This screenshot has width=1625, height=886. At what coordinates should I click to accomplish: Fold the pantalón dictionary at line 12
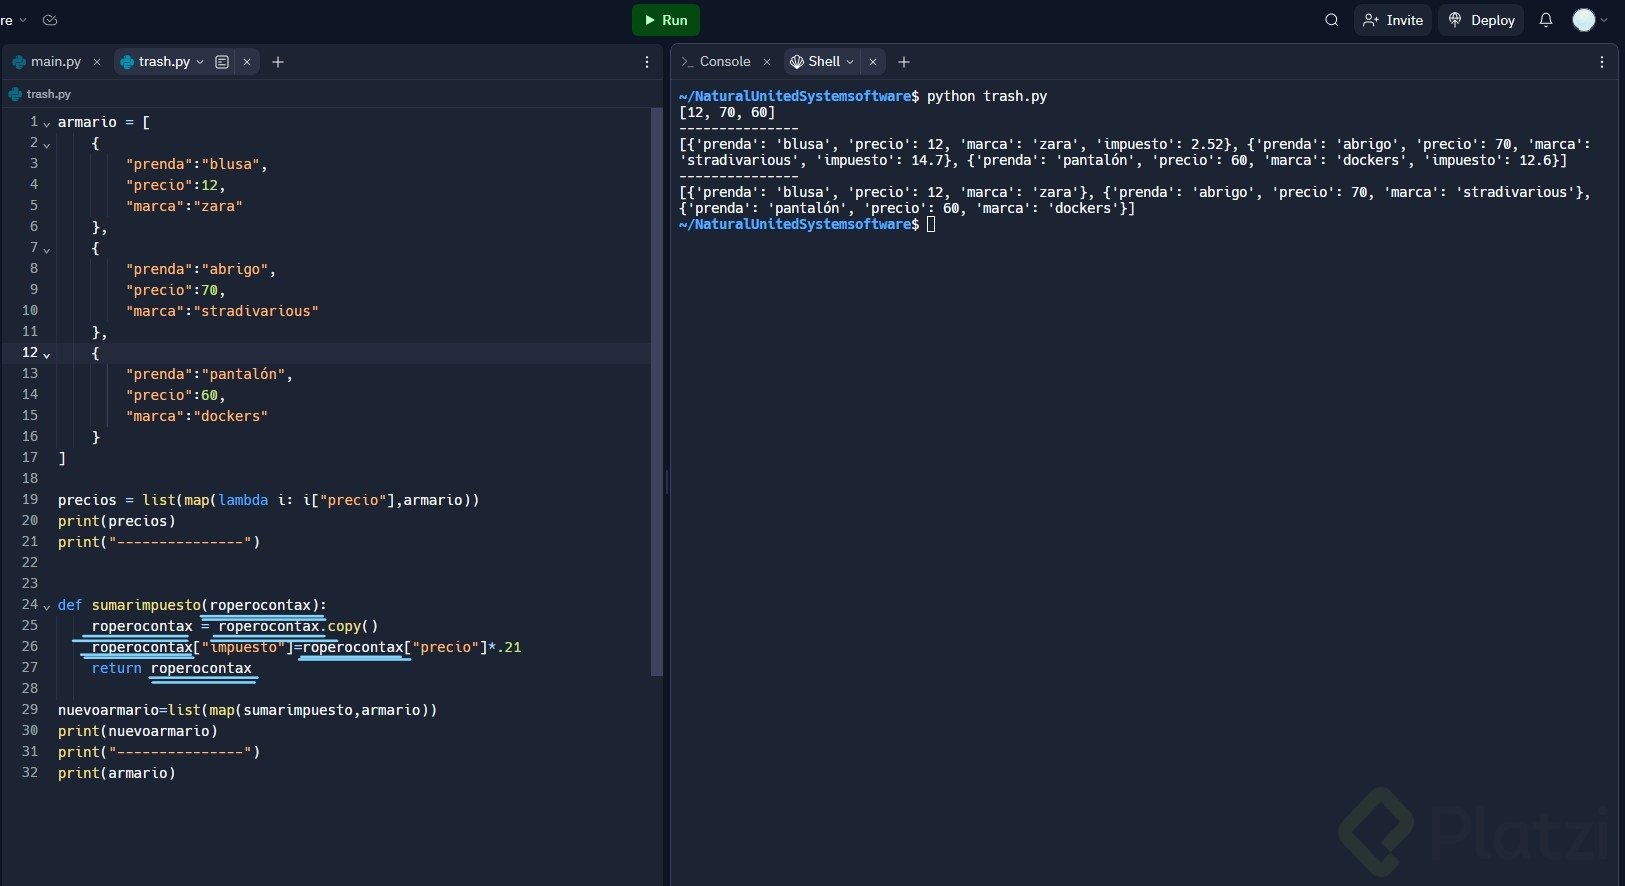coord(47,355)
